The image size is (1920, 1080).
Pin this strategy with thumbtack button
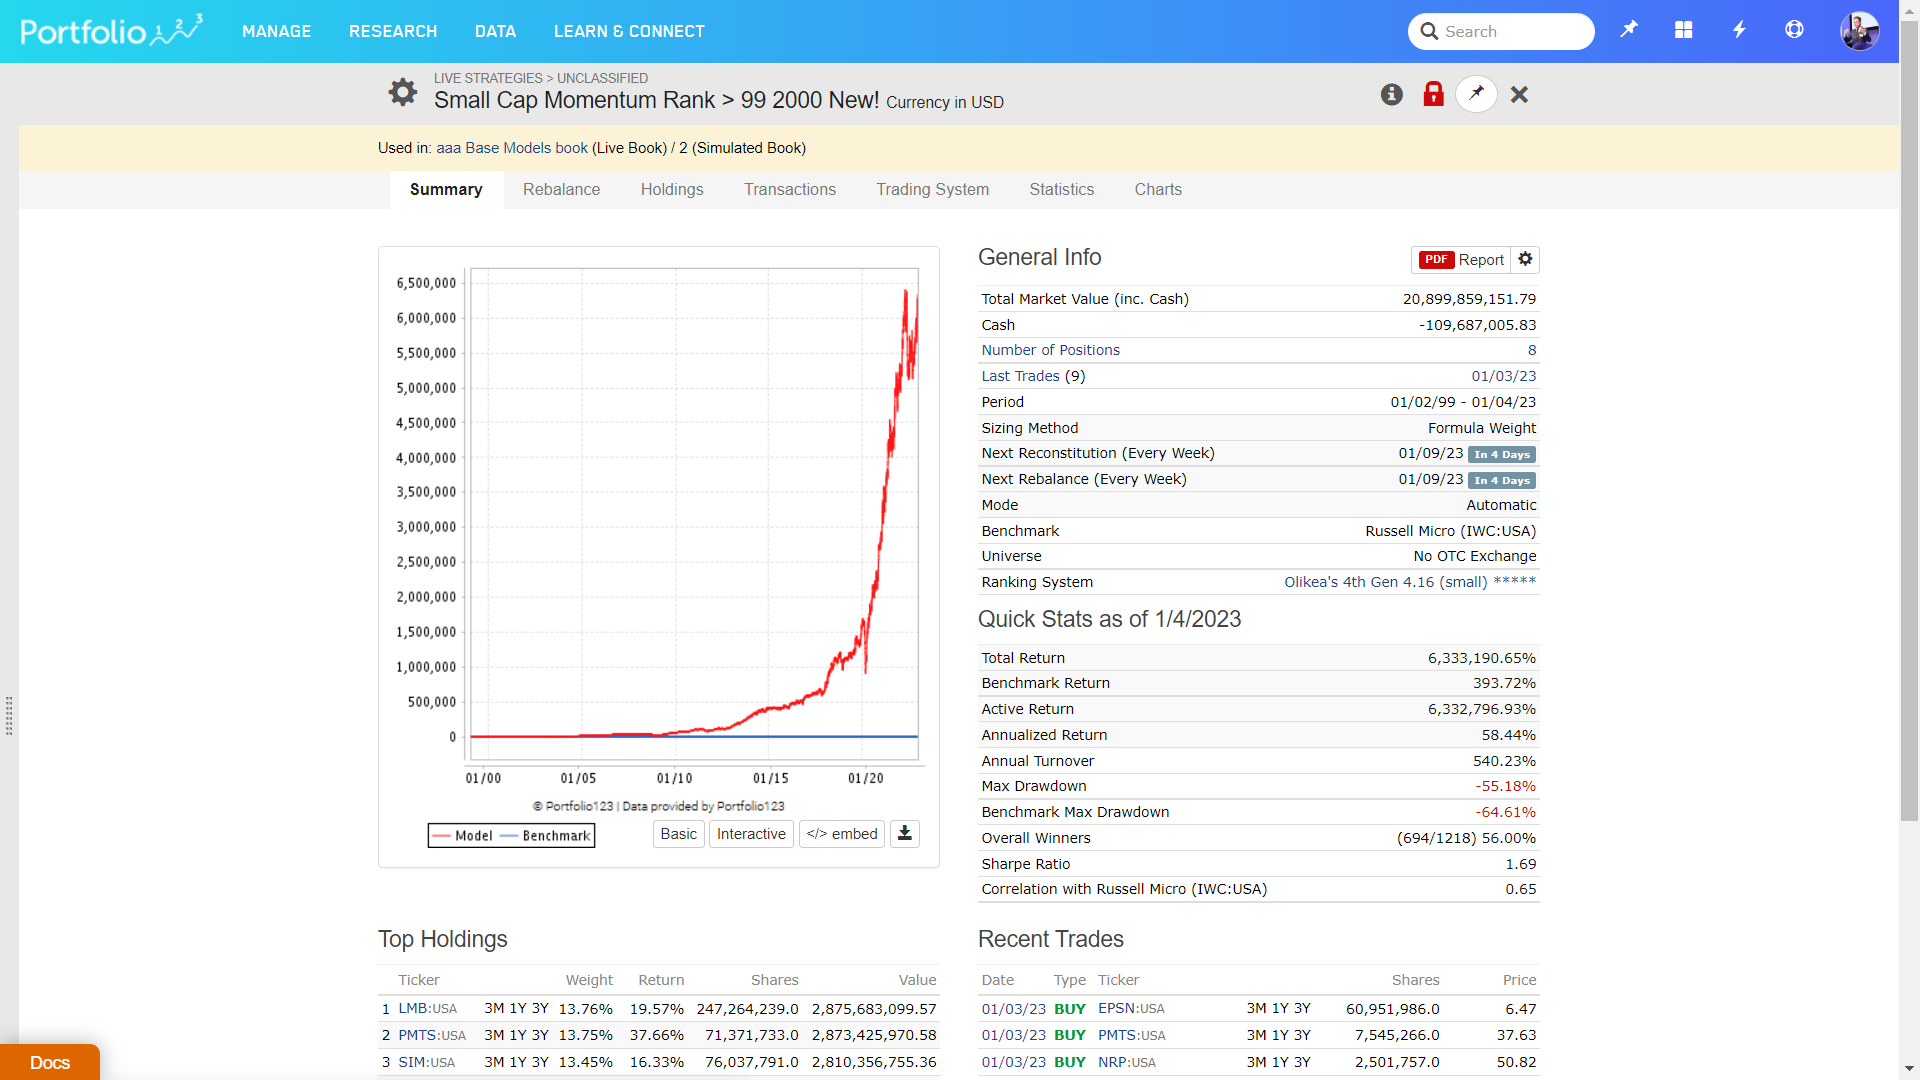(1476, 94)
